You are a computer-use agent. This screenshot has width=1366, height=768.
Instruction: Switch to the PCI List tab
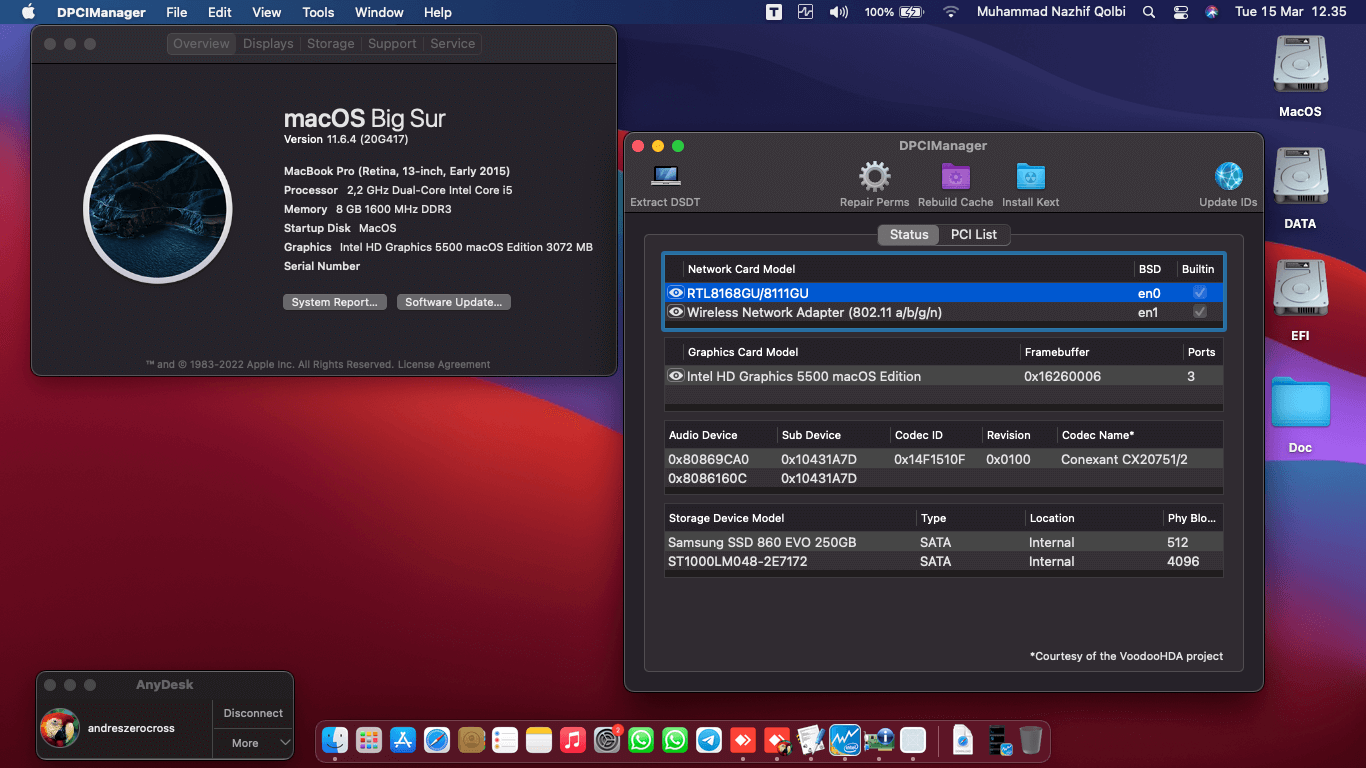click(975, 234)
